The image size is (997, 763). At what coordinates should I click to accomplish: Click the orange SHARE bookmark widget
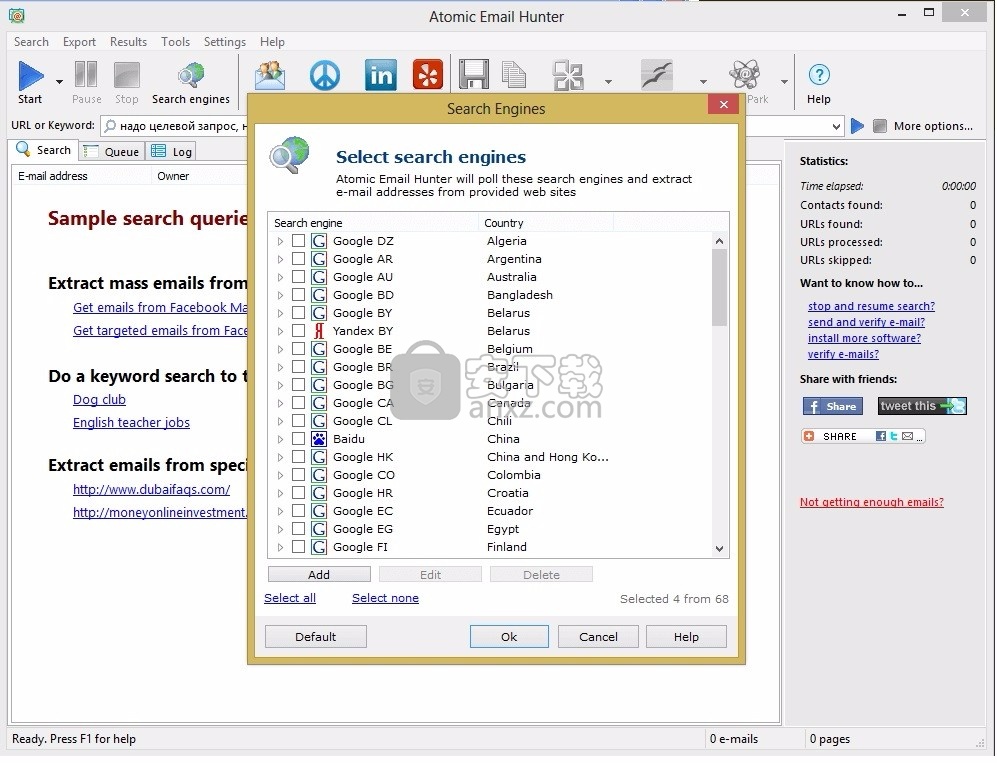click(x=863, y=436)
